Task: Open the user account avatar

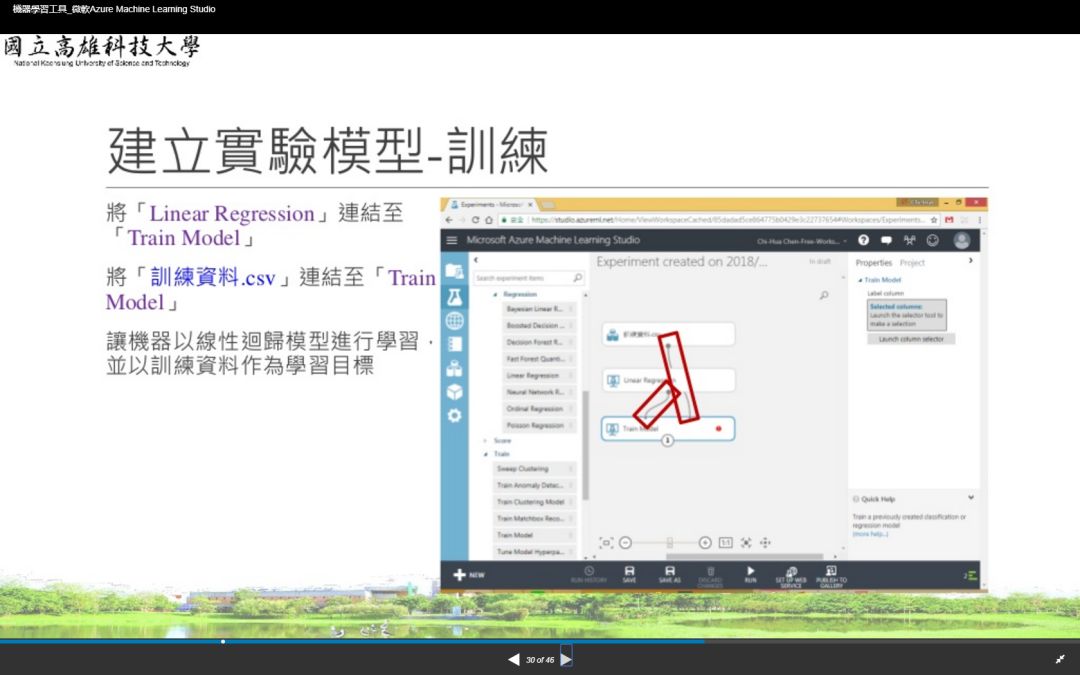Action: pos(962,240)
